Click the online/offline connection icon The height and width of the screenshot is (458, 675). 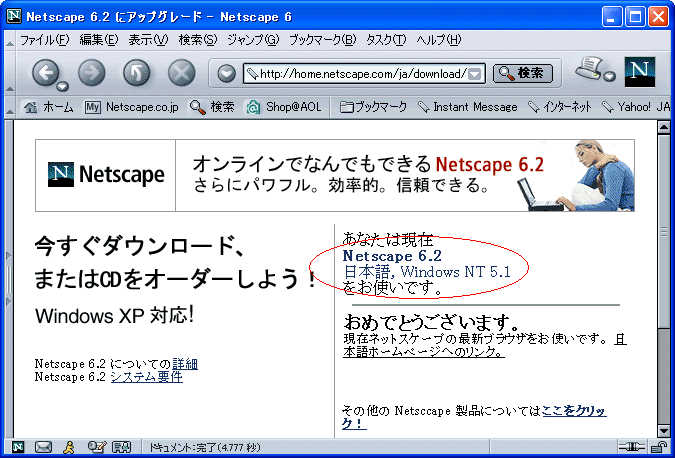point(632,447)
